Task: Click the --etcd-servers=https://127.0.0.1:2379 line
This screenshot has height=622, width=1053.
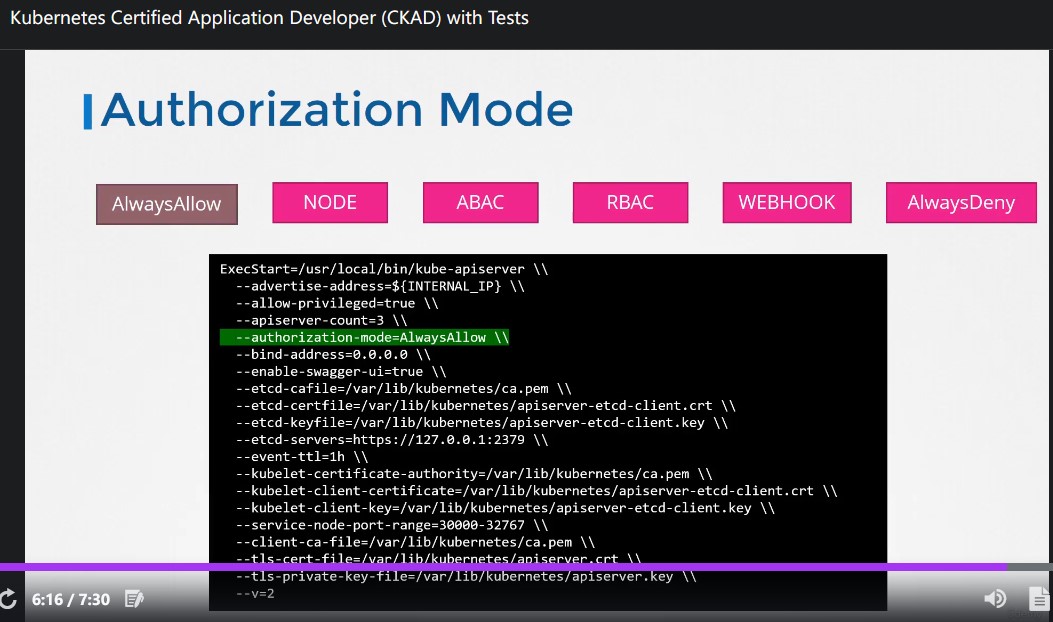Action: (x=392, y=439)
